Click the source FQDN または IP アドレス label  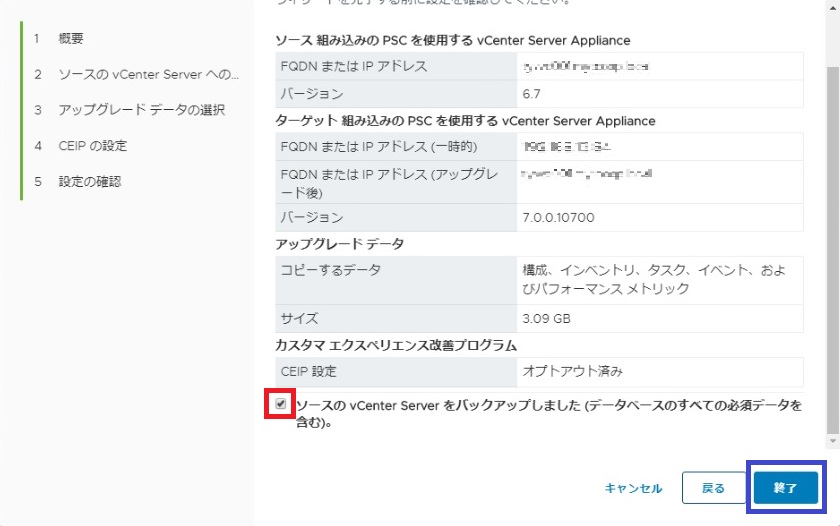click(x=354, y=66)
